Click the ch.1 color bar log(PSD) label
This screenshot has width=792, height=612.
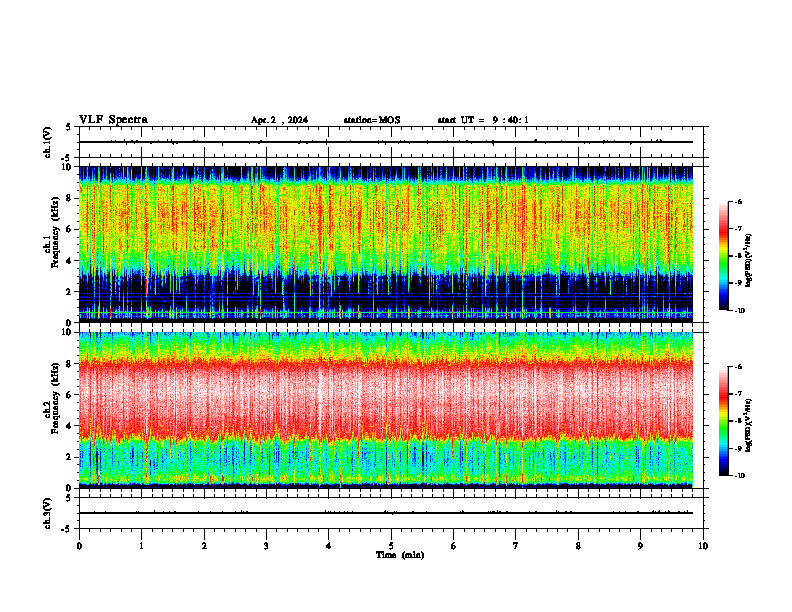click(x=749, y=260)
